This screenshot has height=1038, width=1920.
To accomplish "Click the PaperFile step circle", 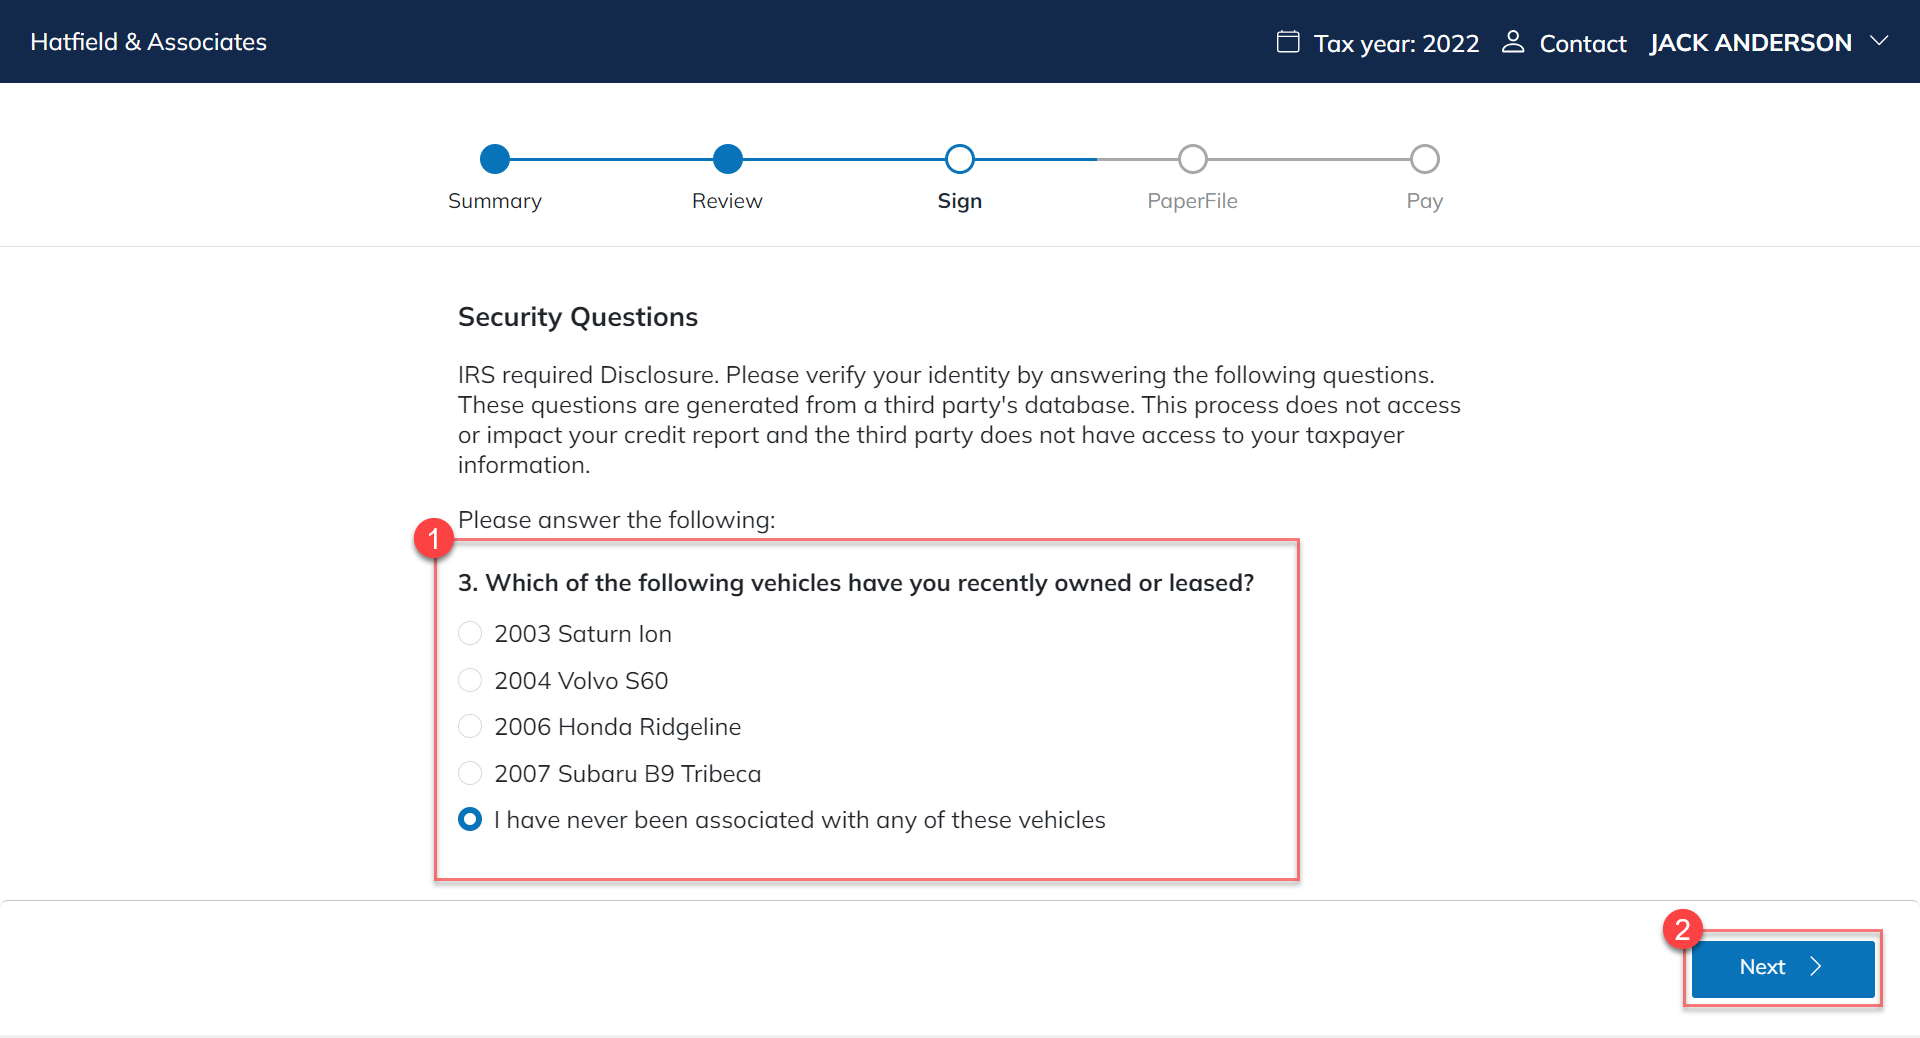I will click(1192, 159).
